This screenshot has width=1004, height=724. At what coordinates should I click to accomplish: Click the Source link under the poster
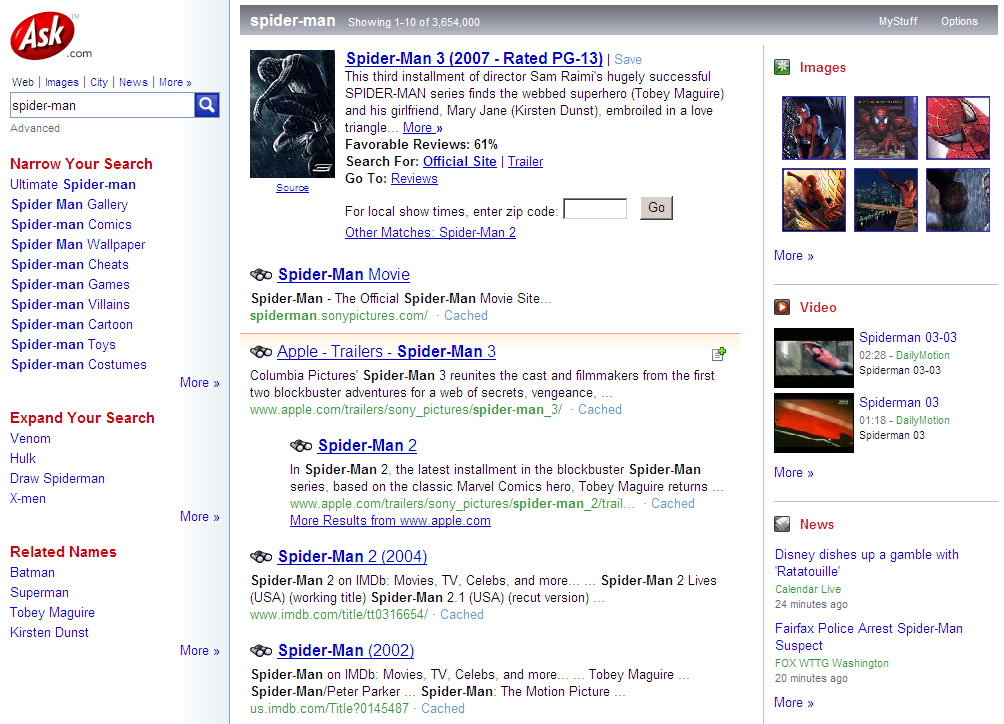292,188
